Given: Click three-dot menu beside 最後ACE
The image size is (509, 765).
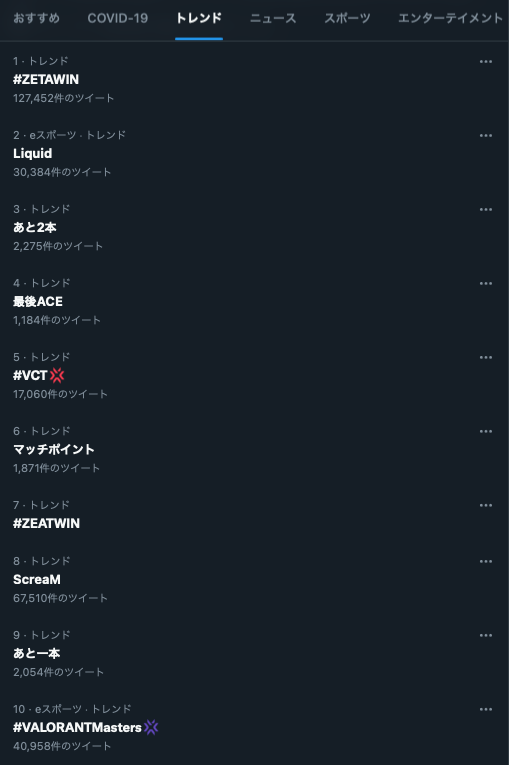Looking at the screenshot, I should coord(486,283).
